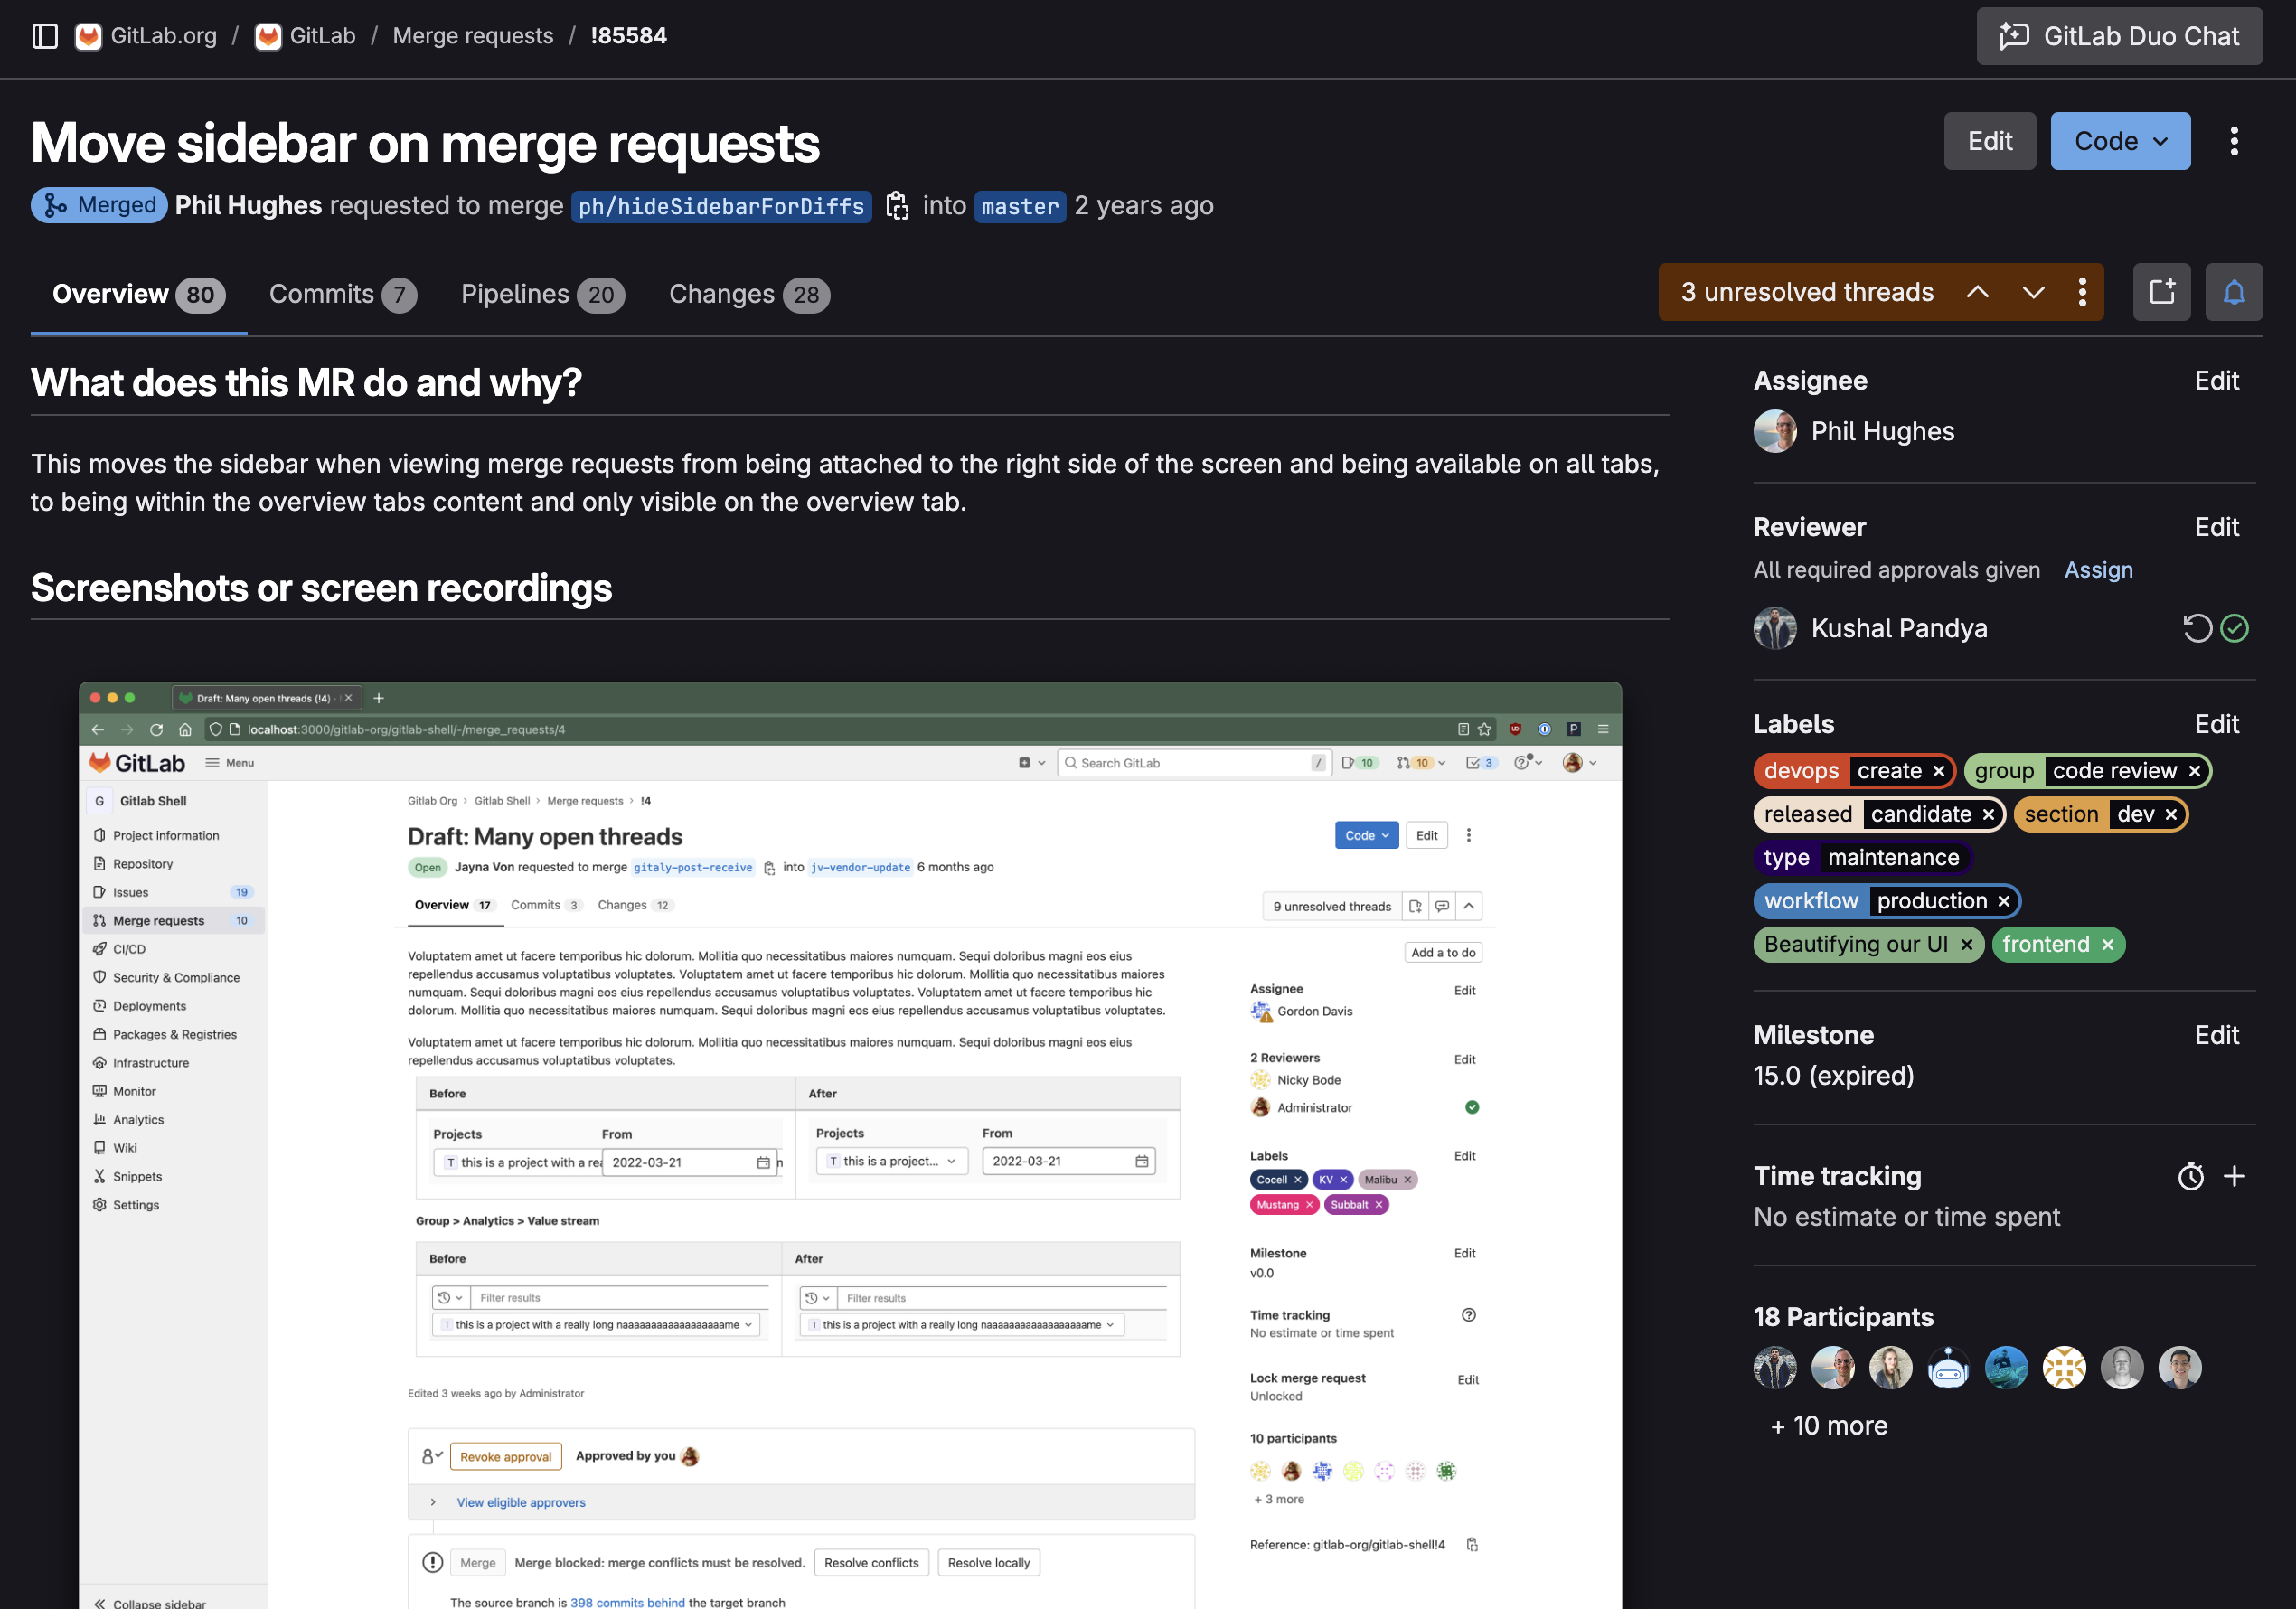Open the Code dropdown
The image size is (2296, 1609).
point(2120,141)
